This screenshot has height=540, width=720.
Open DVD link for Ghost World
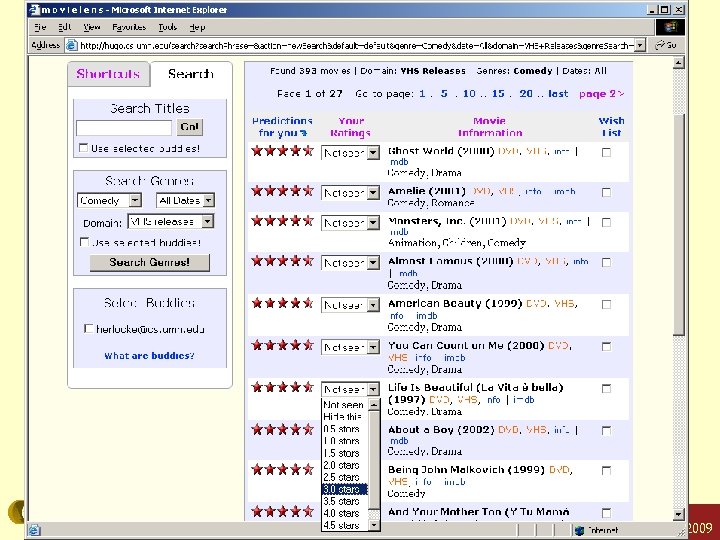508,151
